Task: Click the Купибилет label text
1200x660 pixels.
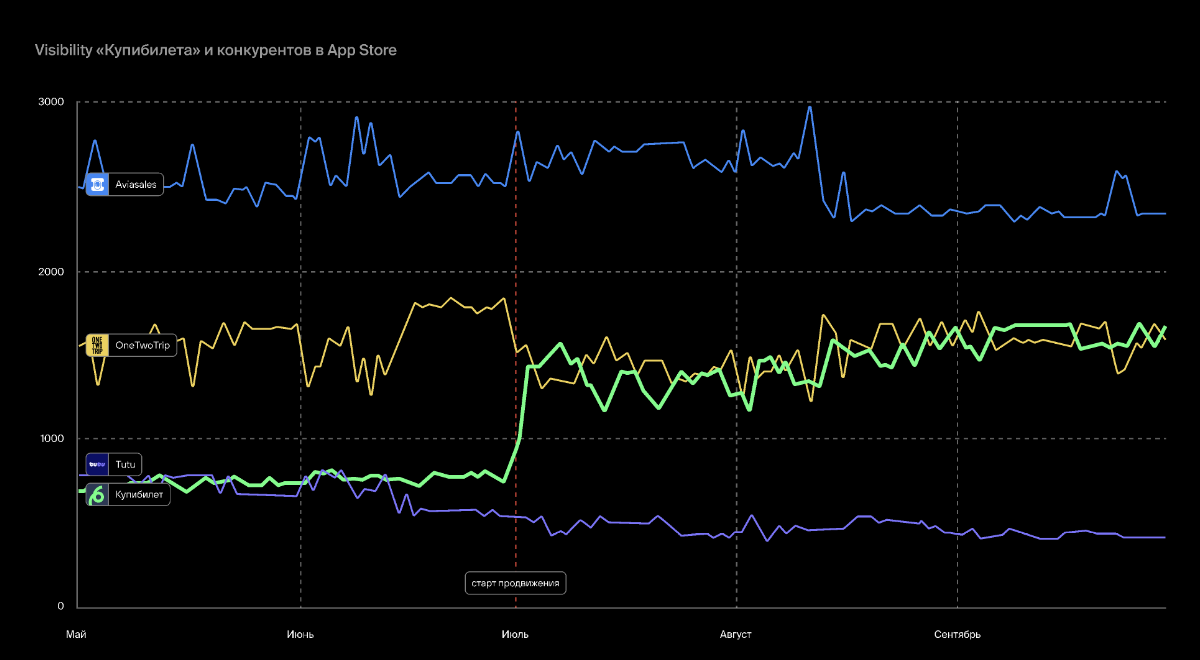Action: pos(139,494)
